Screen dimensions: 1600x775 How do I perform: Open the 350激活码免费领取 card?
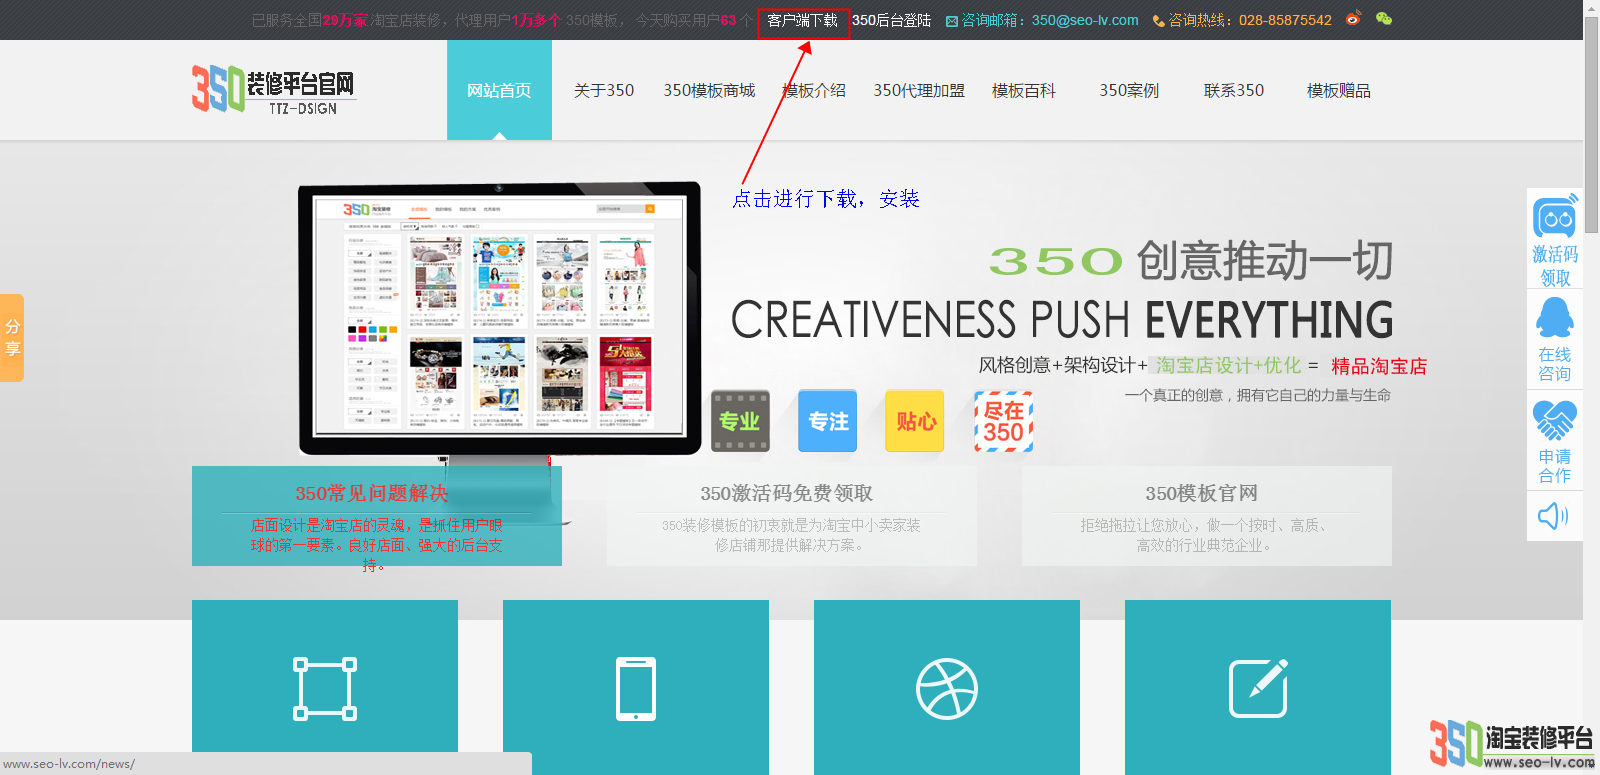[792, 516]
